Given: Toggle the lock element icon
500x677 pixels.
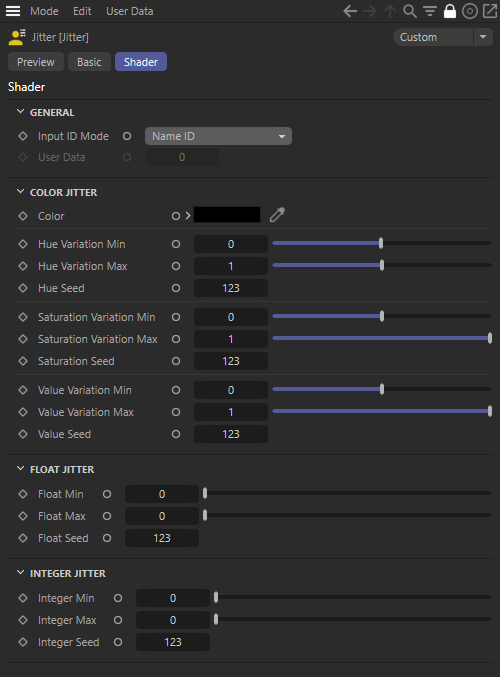Looking at the screenshot, I should click(449, 11).
